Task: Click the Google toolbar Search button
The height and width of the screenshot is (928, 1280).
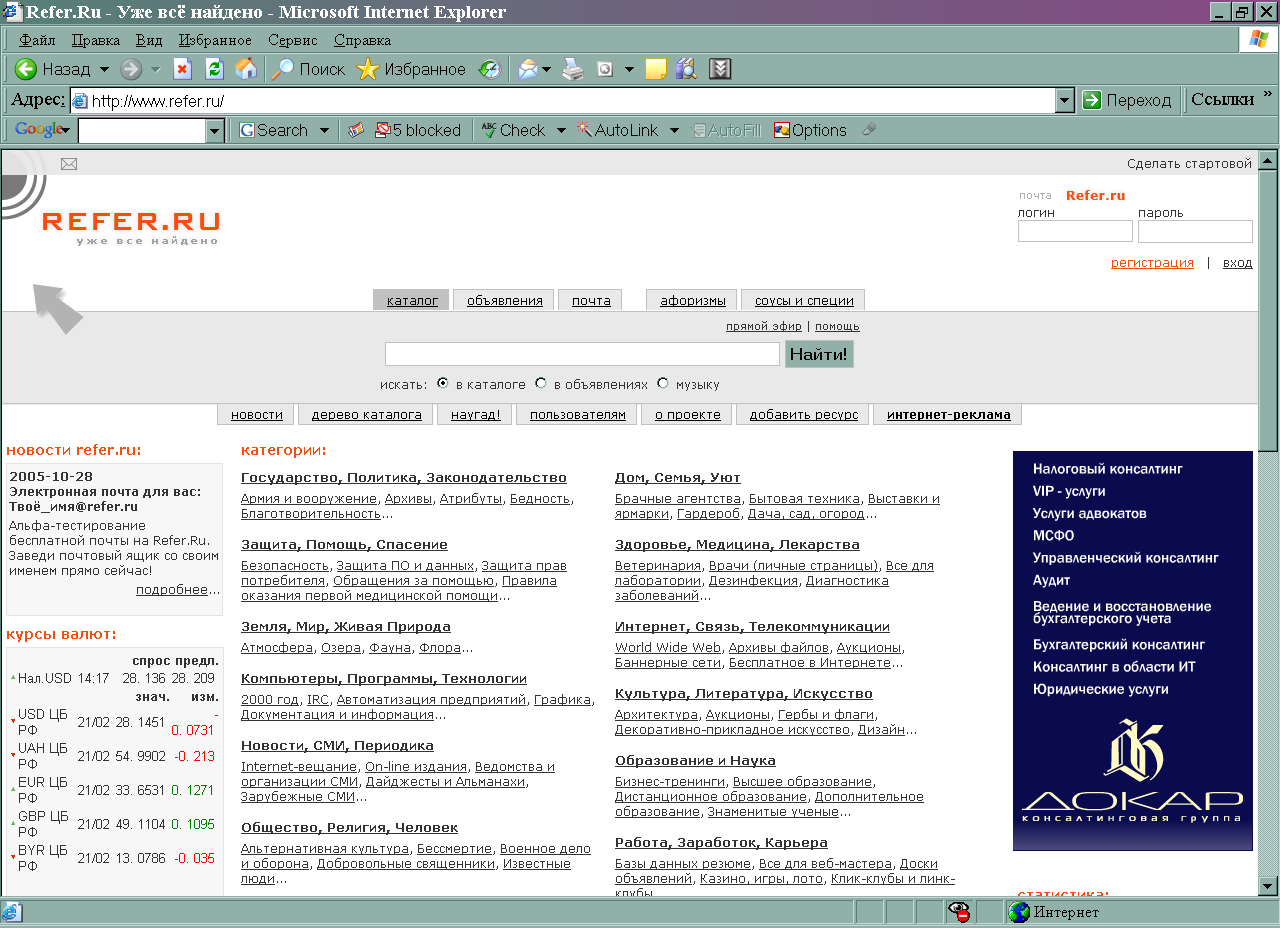Action: point(273,130)
